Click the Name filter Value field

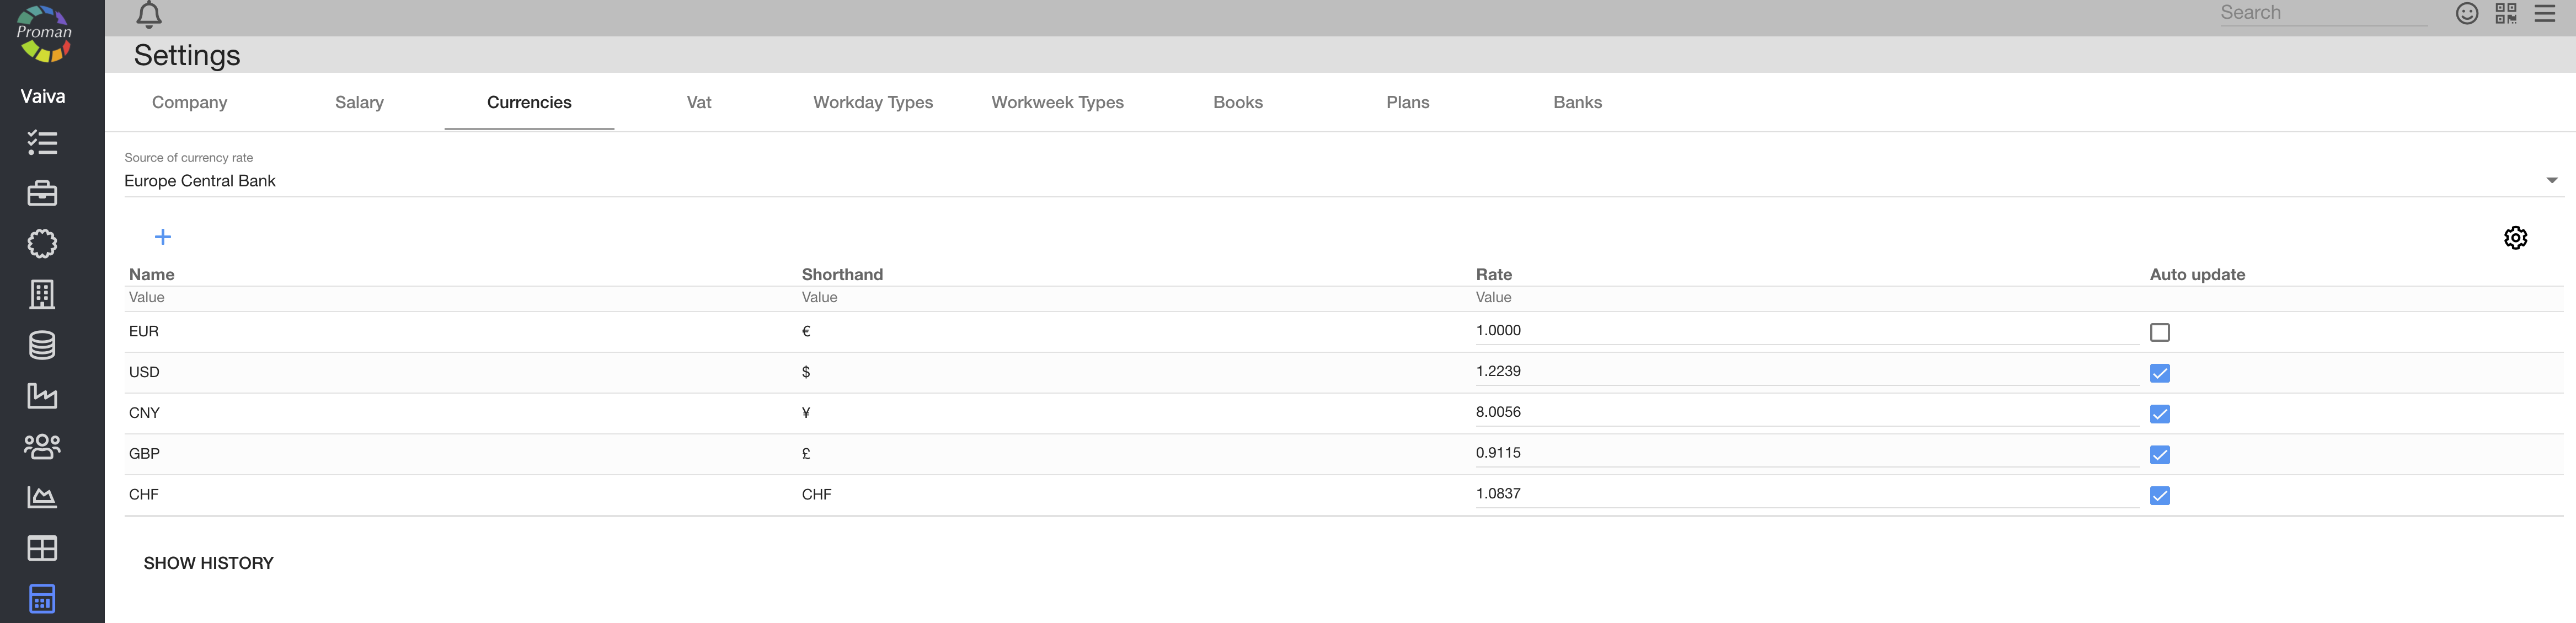[x=460, y=298]
